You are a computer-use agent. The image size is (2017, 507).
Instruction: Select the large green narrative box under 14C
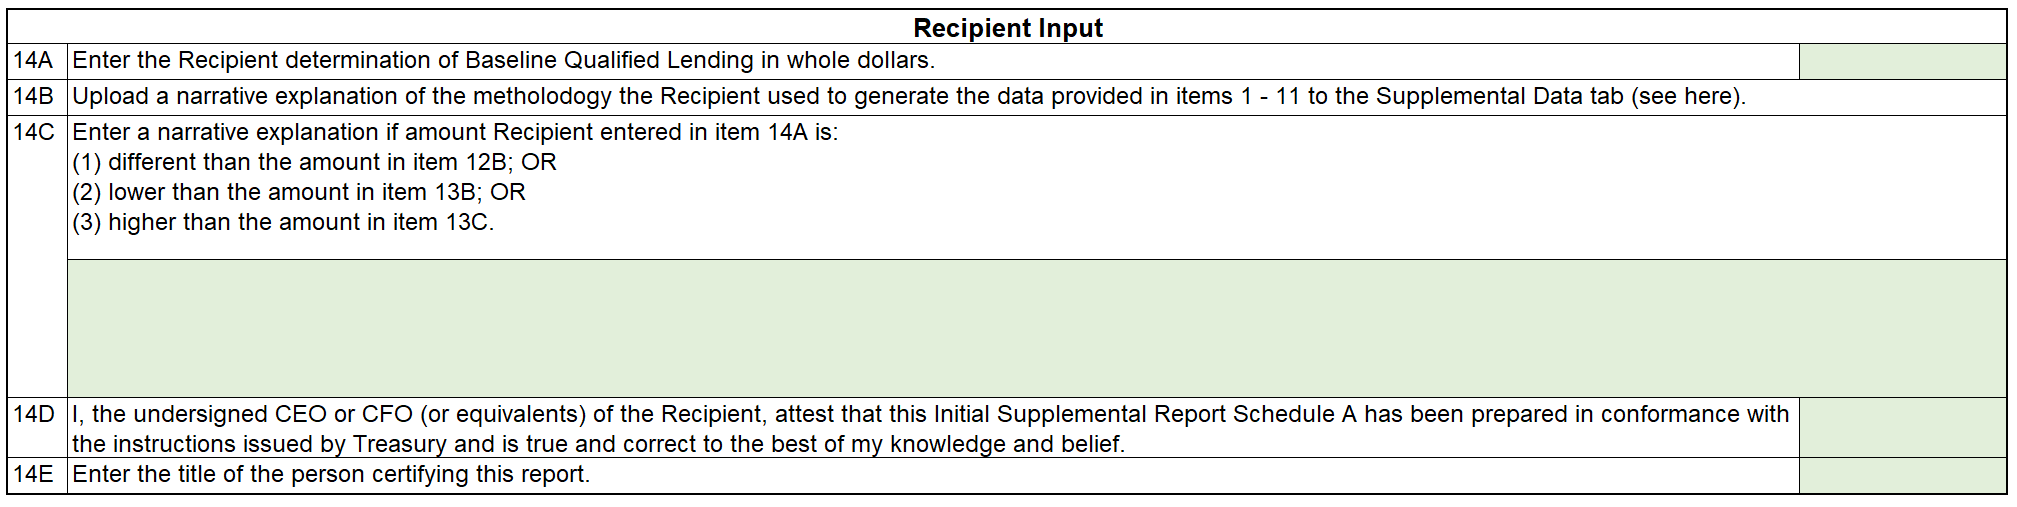pos(1036,328)
